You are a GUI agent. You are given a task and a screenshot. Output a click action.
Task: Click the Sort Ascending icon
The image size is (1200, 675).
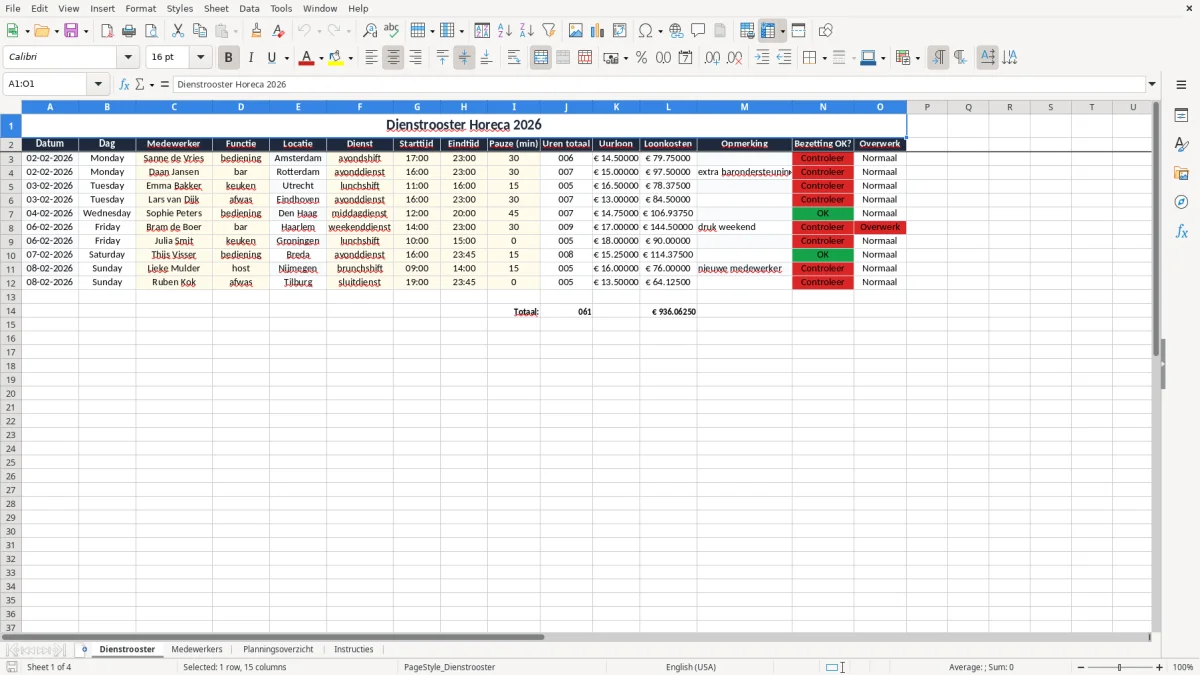[505, 31]
